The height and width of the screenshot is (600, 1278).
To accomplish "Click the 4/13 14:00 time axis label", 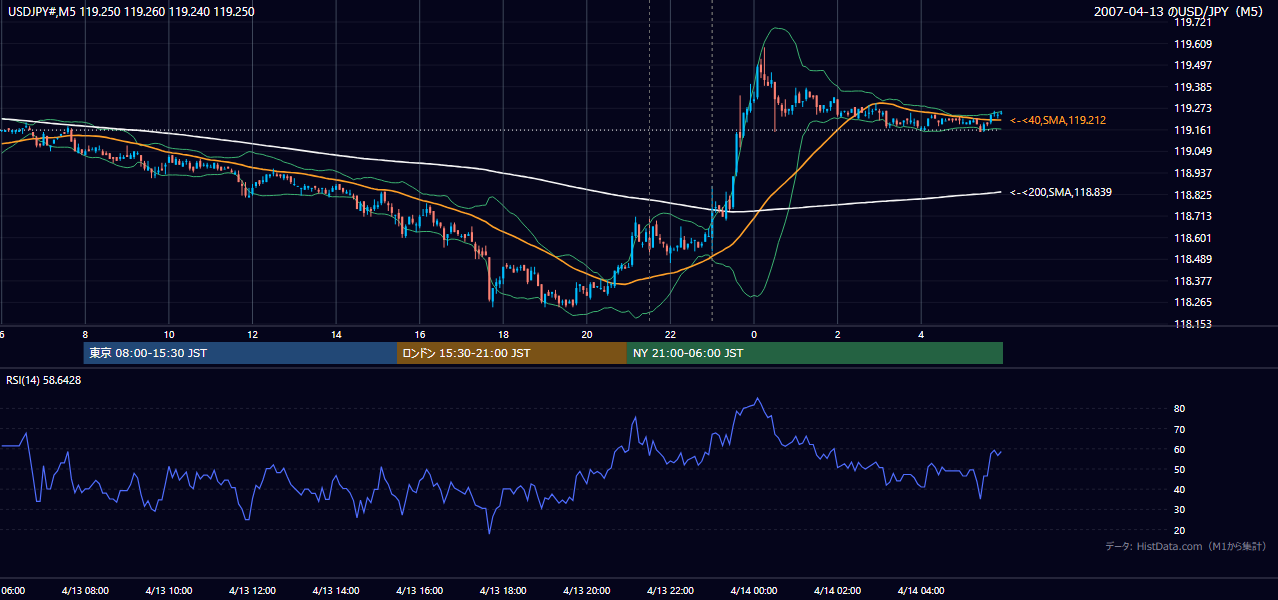I will [336, 590].
